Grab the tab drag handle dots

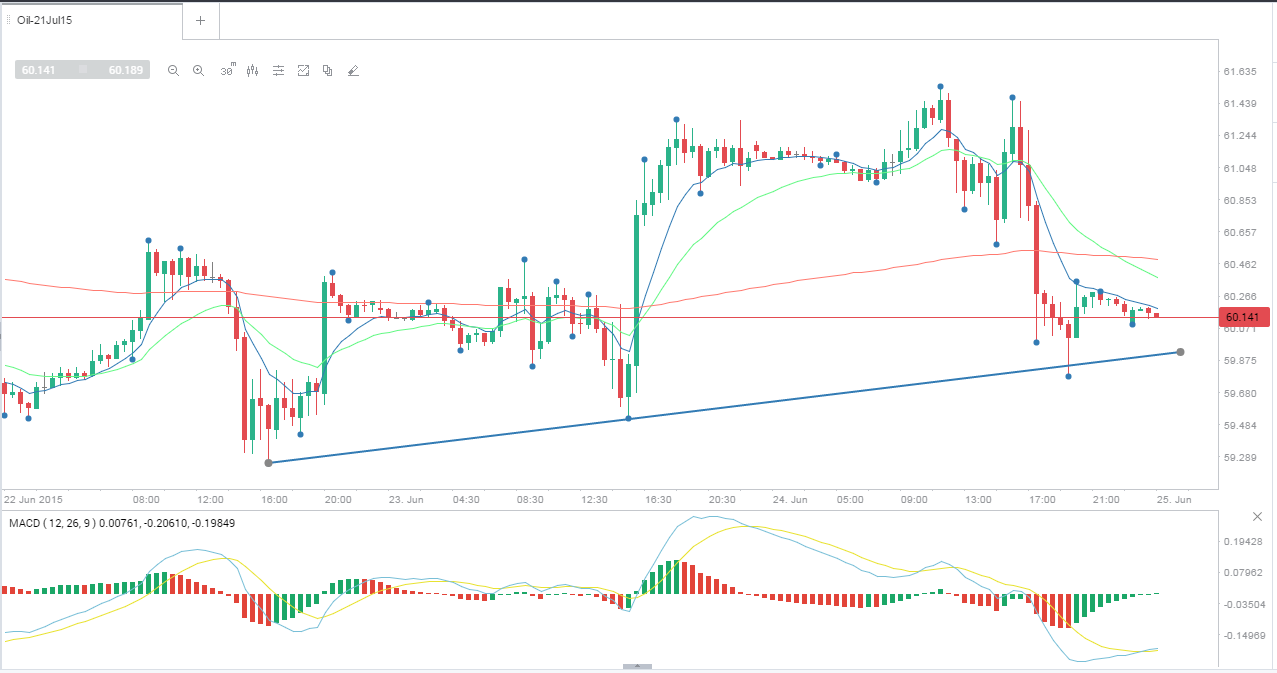pyautogui.click(x=9, y=20)
